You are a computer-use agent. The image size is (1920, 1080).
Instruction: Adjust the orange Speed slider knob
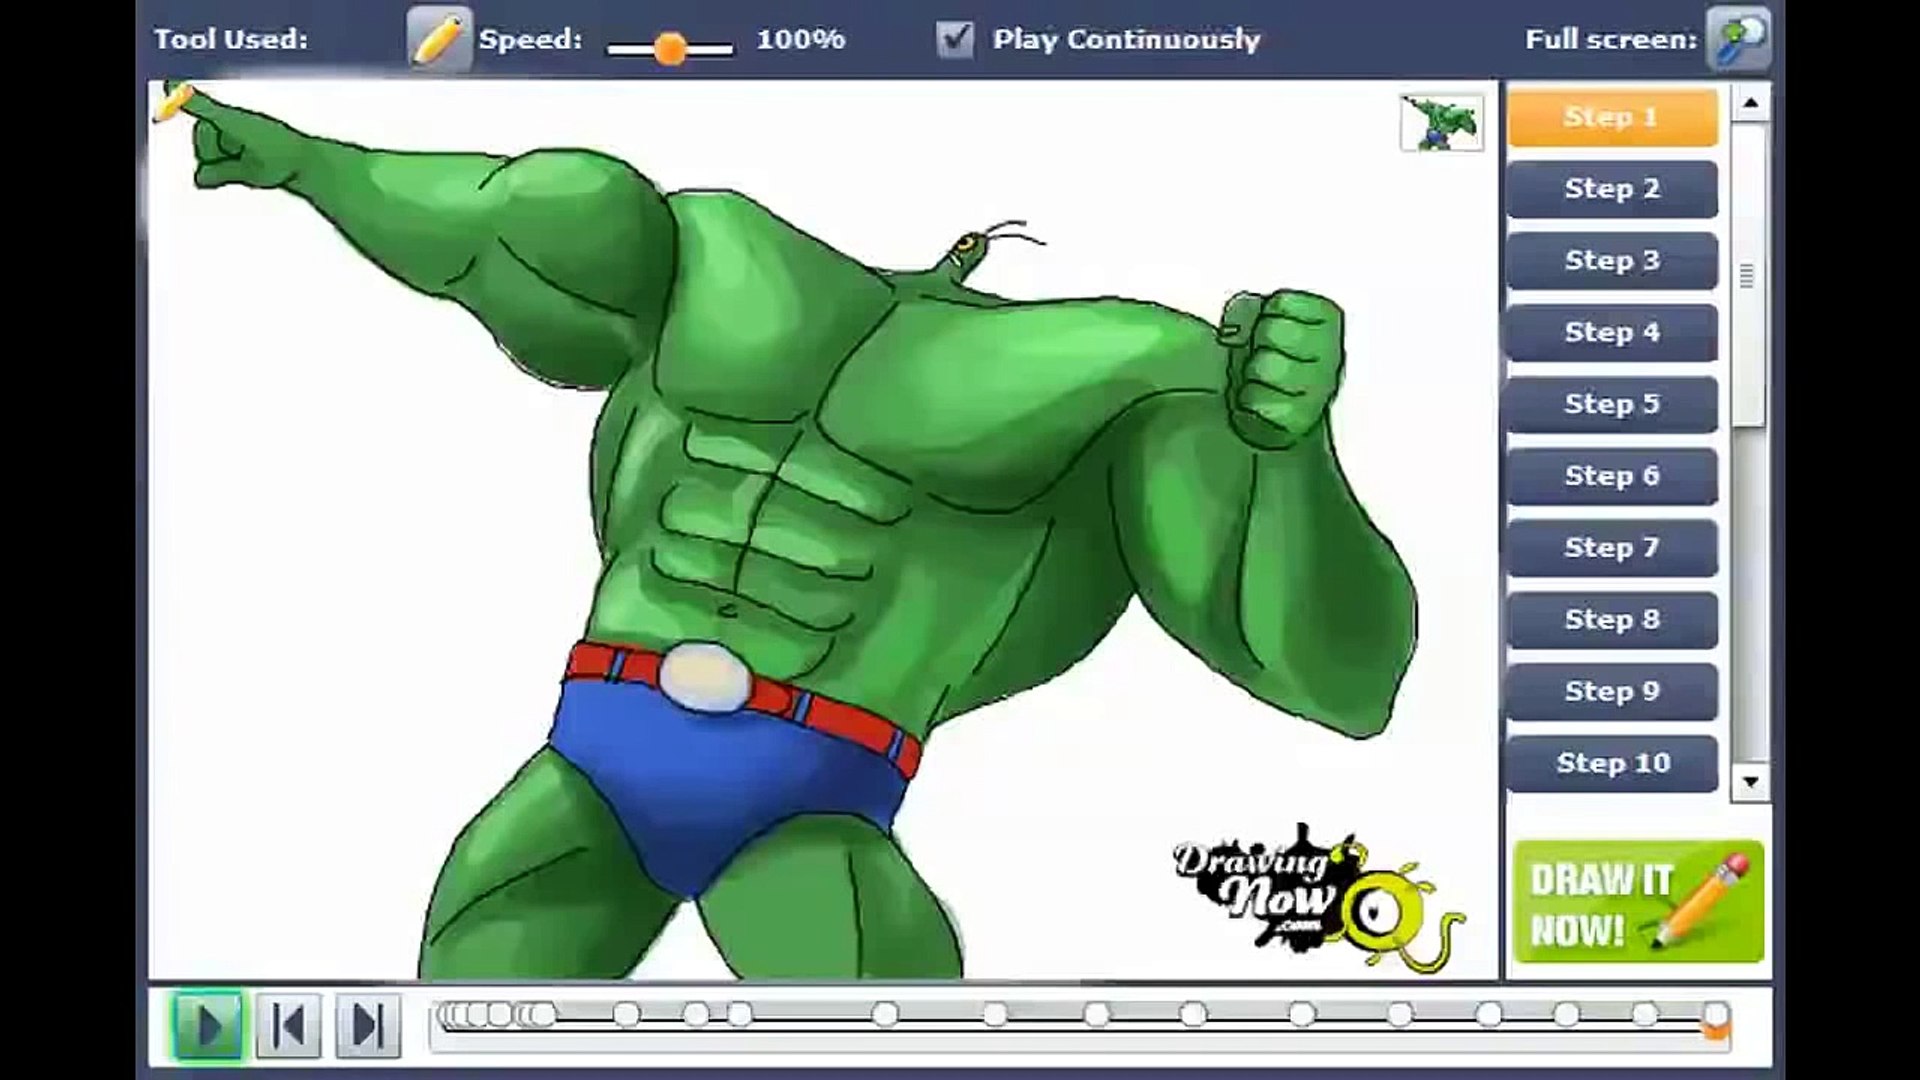(670, 48)
